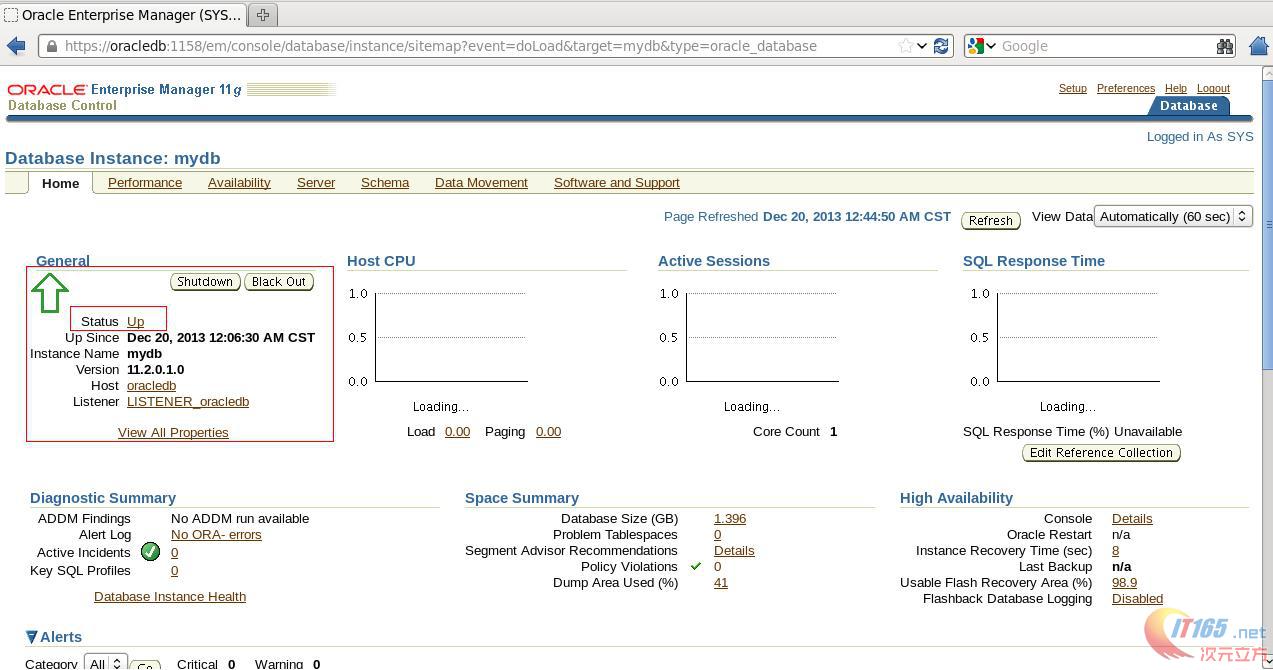Open the Console Details link
Screen dimensions: 1273x670
pyautogui.click(x=1132, y=518)
